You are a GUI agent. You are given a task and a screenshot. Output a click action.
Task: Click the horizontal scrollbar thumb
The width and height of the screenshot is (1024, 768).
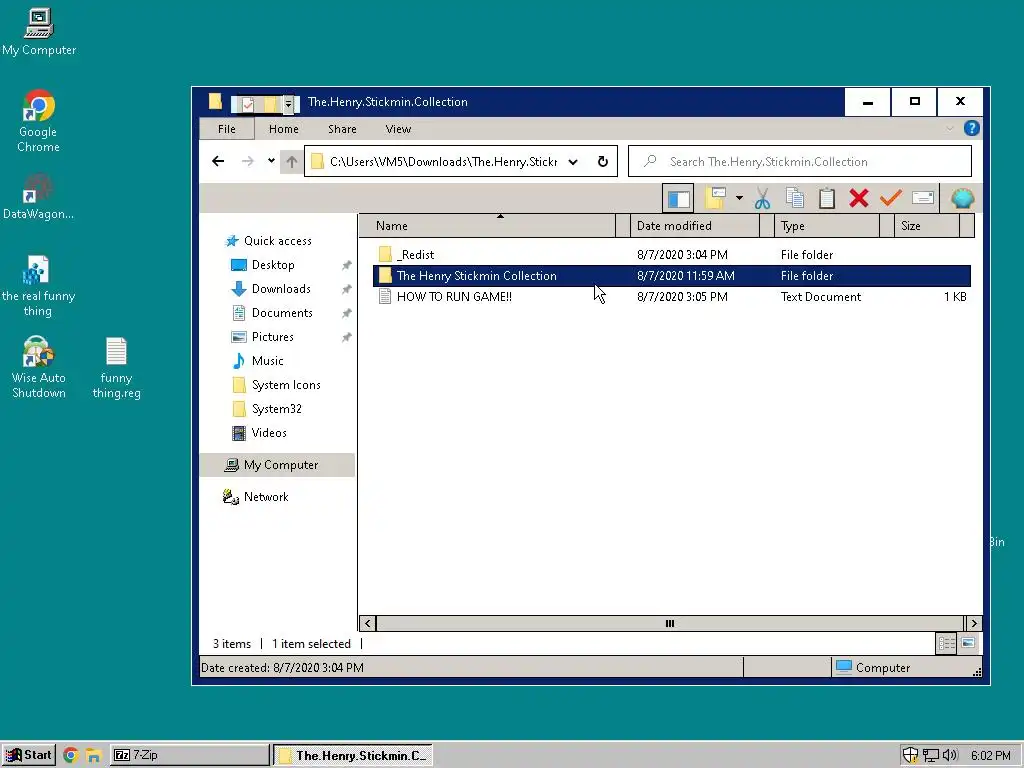670,624
